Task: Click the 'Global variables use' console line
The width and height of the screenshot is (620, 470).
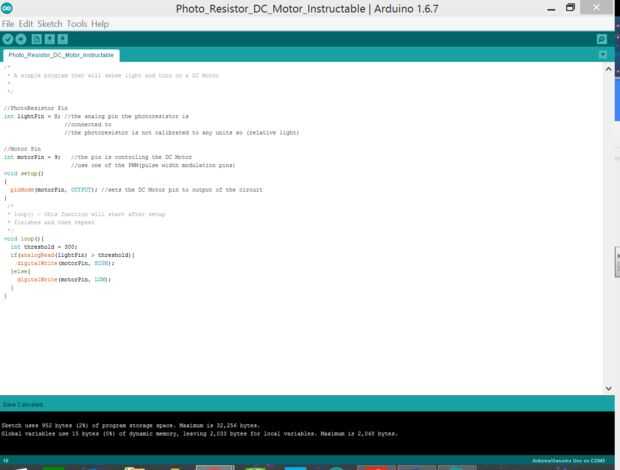Action: [199, 434]
